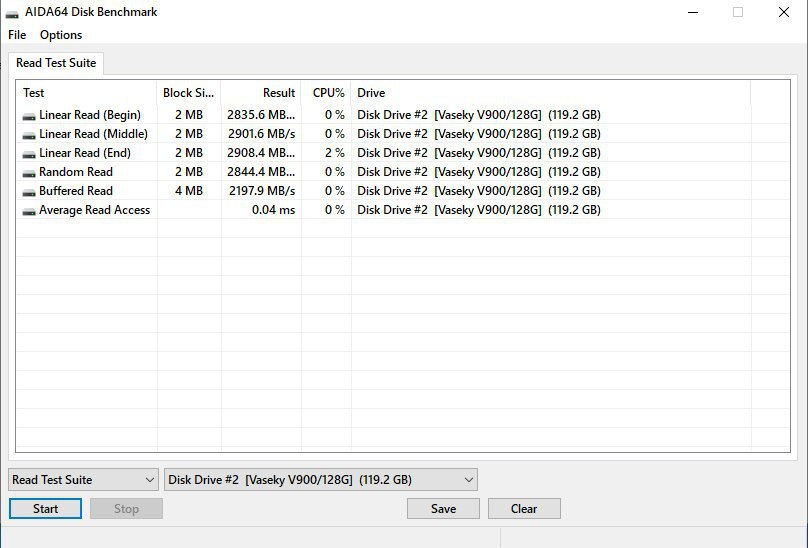Click the Drive column header
808x548 pixels.
pos(551,93)
